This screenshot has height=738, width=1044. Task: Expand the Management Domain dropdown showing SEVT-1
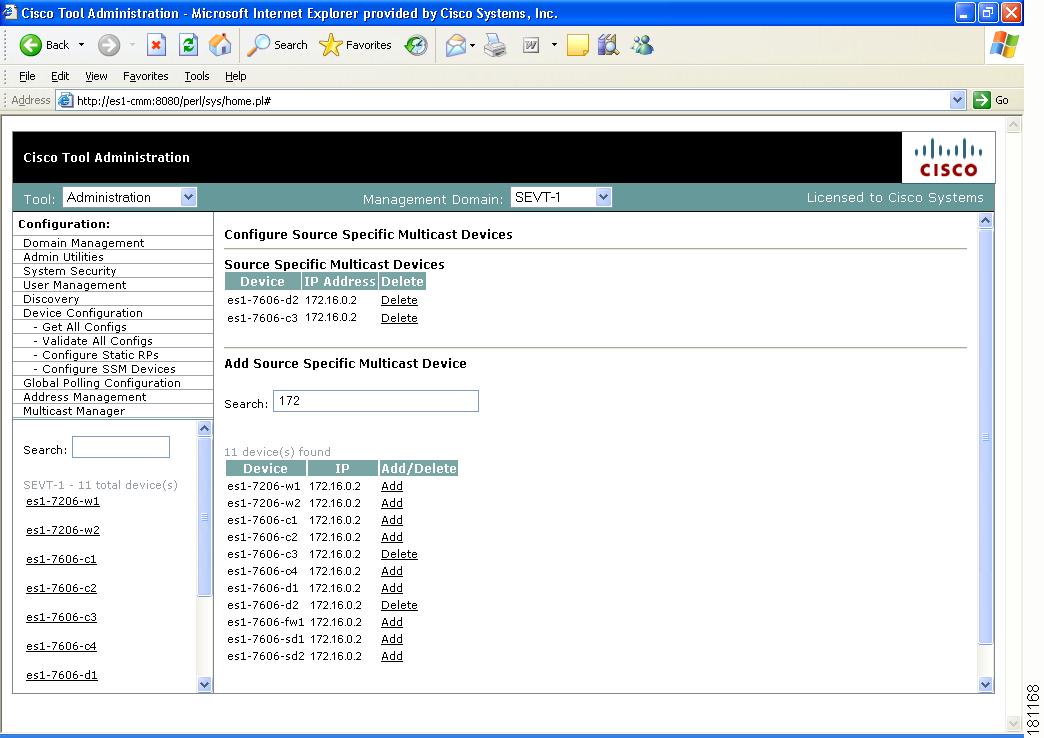(603, 197)
